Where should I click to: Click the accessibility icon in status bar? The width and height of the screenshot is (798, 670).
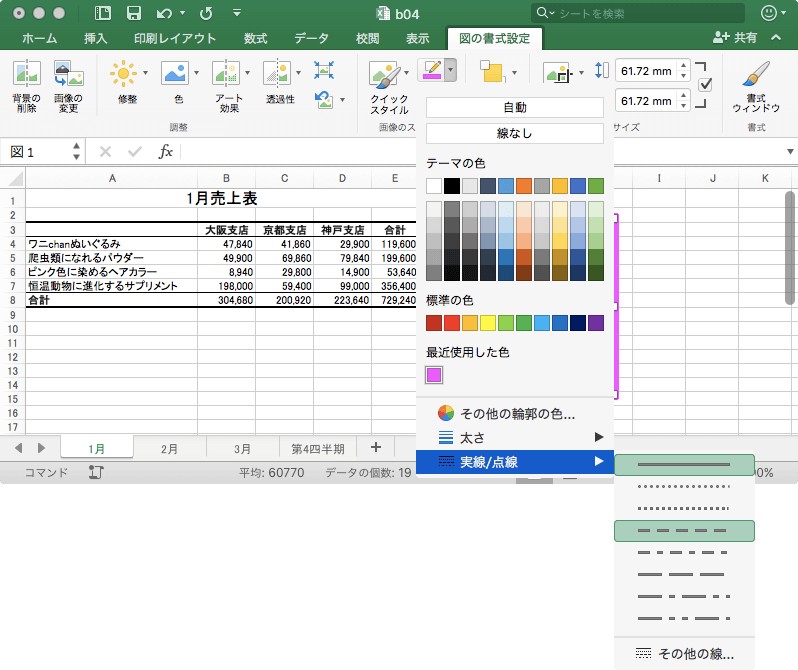point(96,472)
